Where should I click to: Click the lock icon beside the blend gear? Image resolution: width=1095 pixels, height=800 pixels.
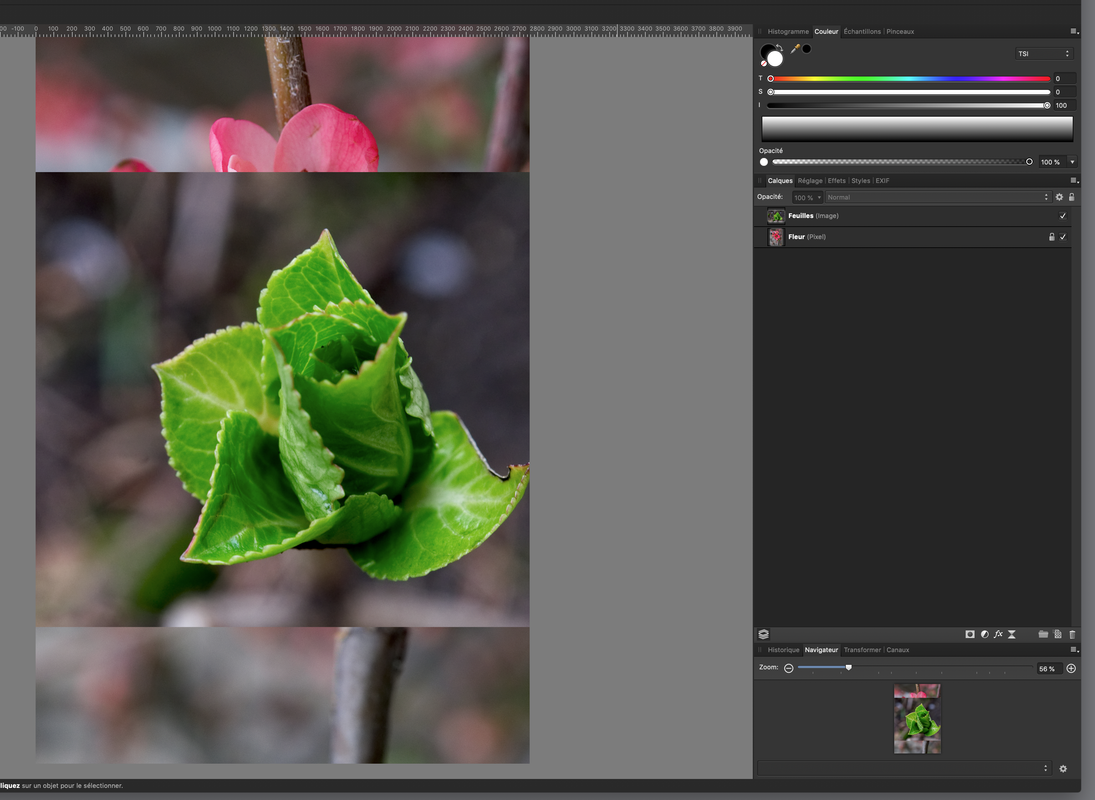(x=1072, y=198)
